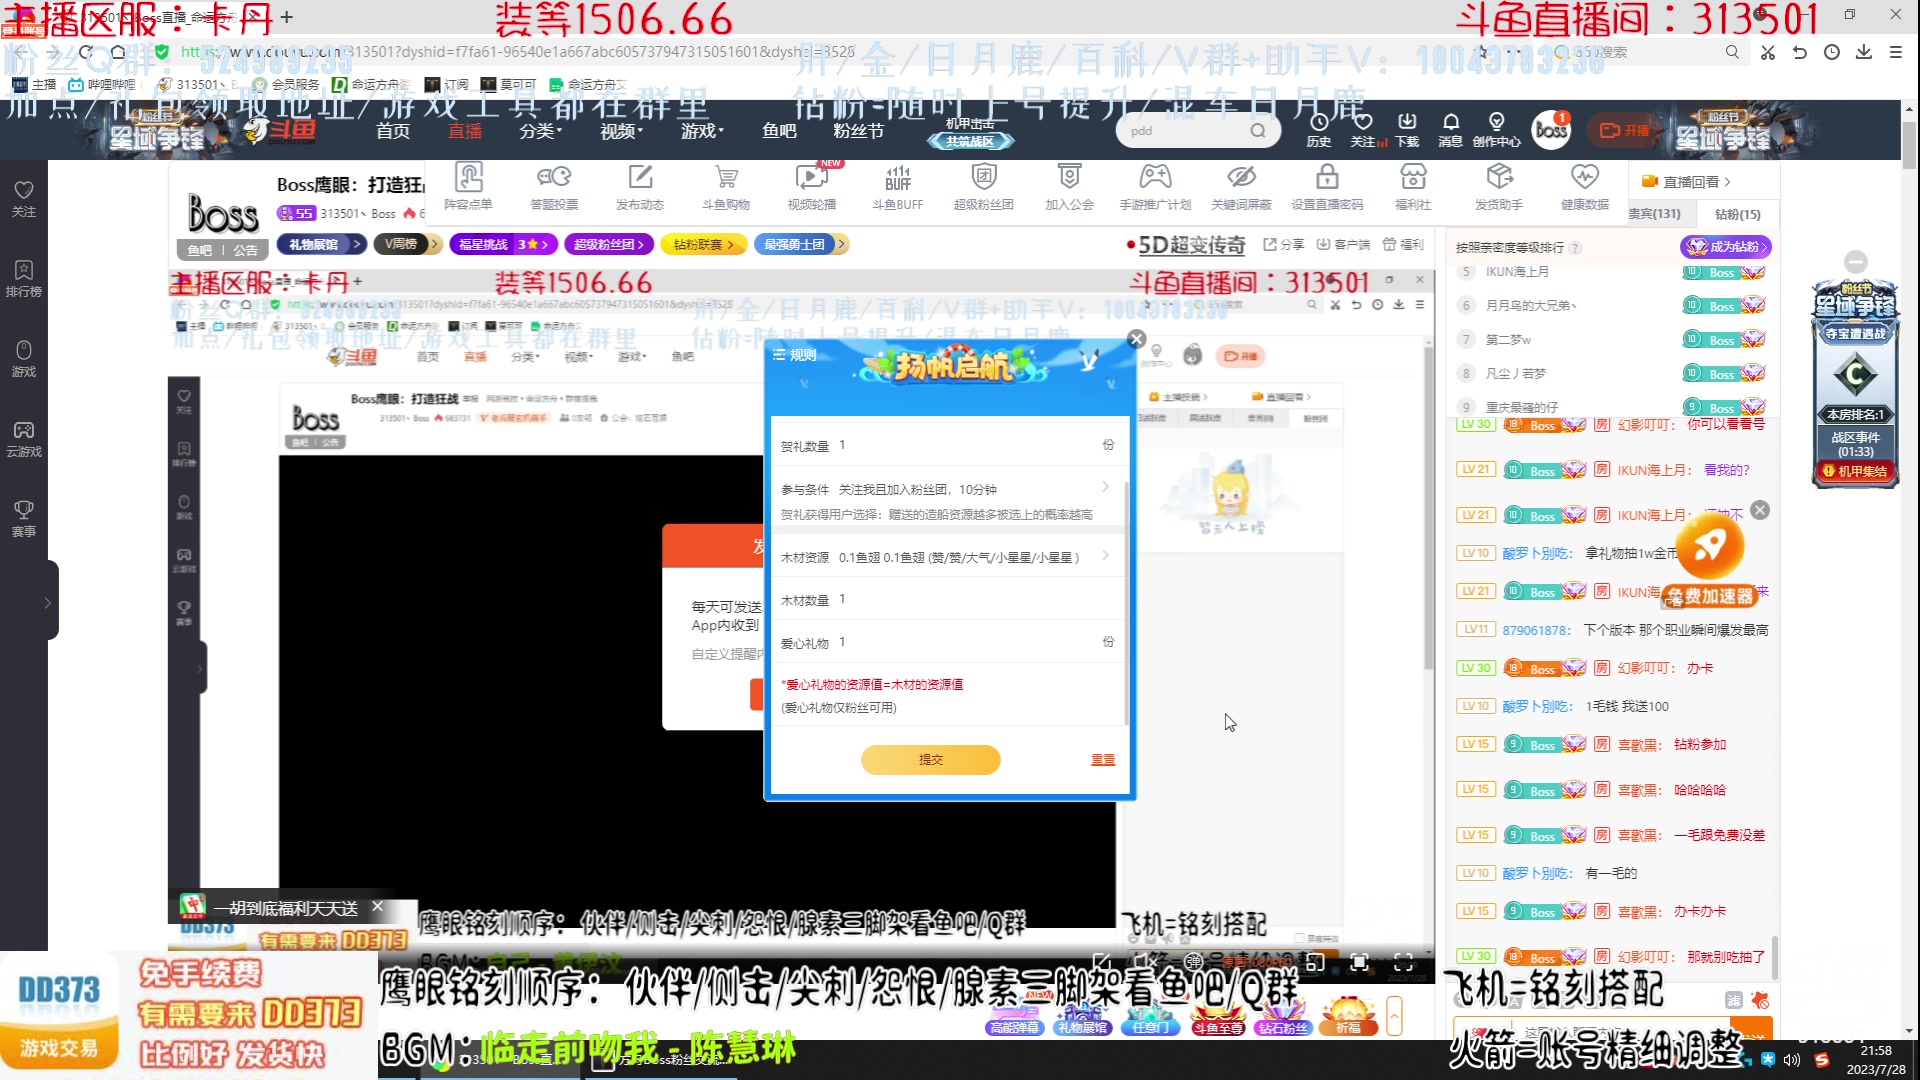Open 规则 link in dialog

click(795, 355)
